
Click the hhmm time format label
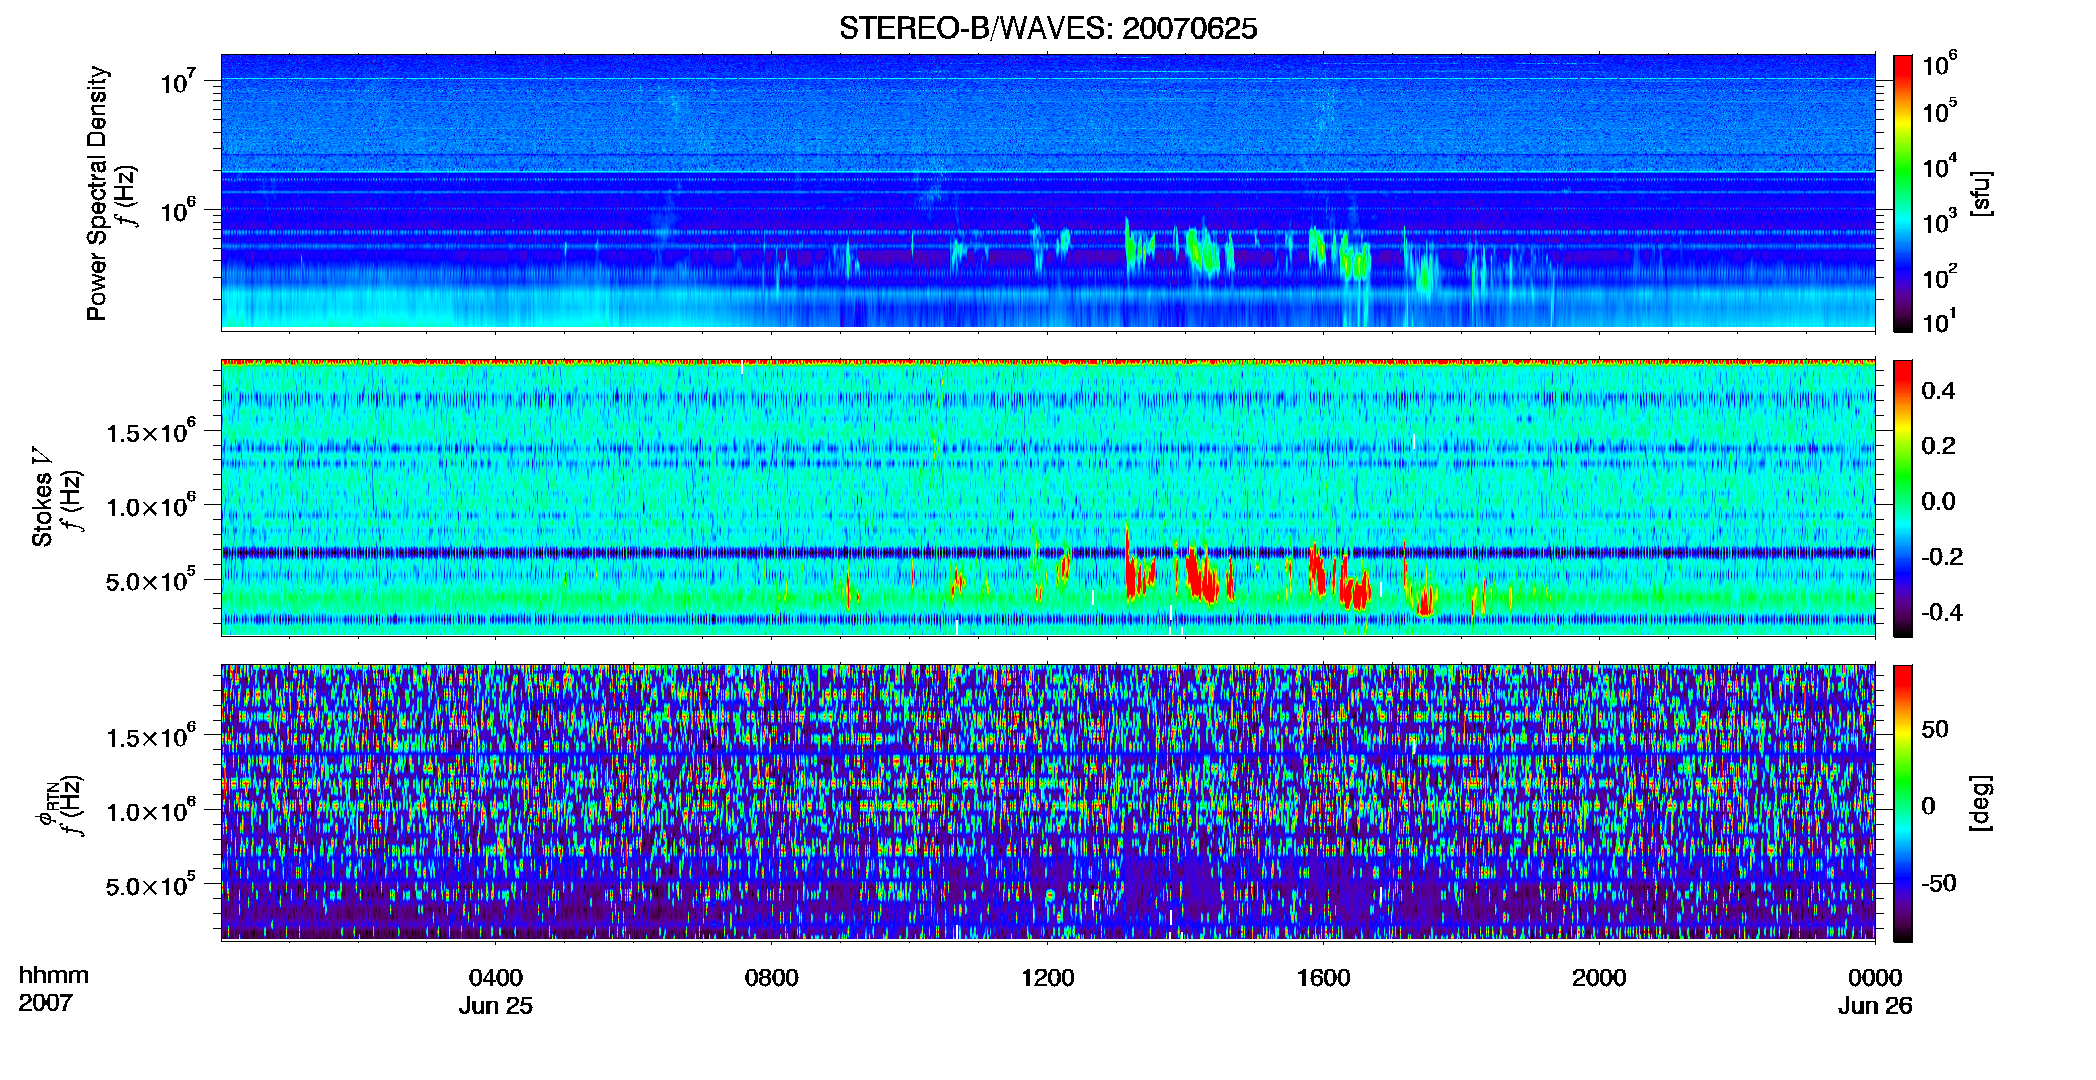tap(54, 976)
